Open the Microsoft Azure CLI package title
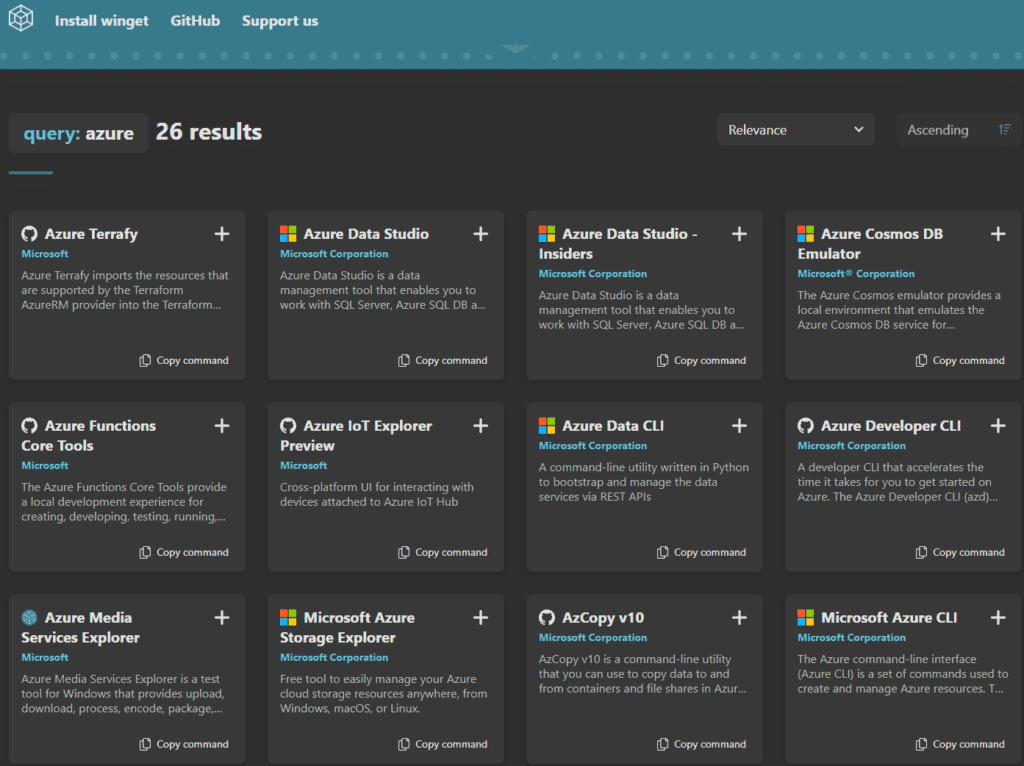 pos(889,618)
